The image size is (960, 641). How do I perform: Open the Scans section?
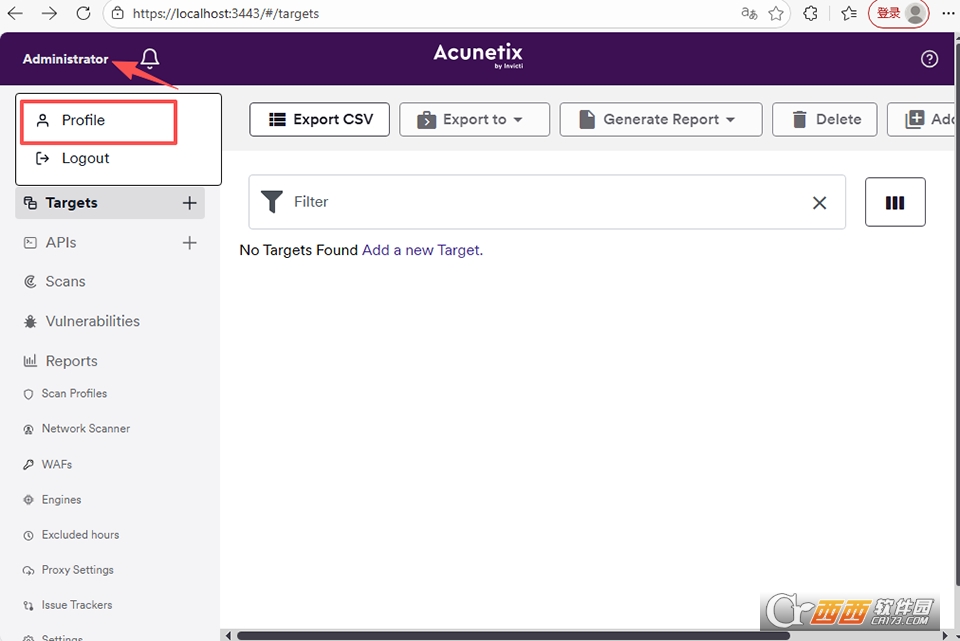pos(65,282)
